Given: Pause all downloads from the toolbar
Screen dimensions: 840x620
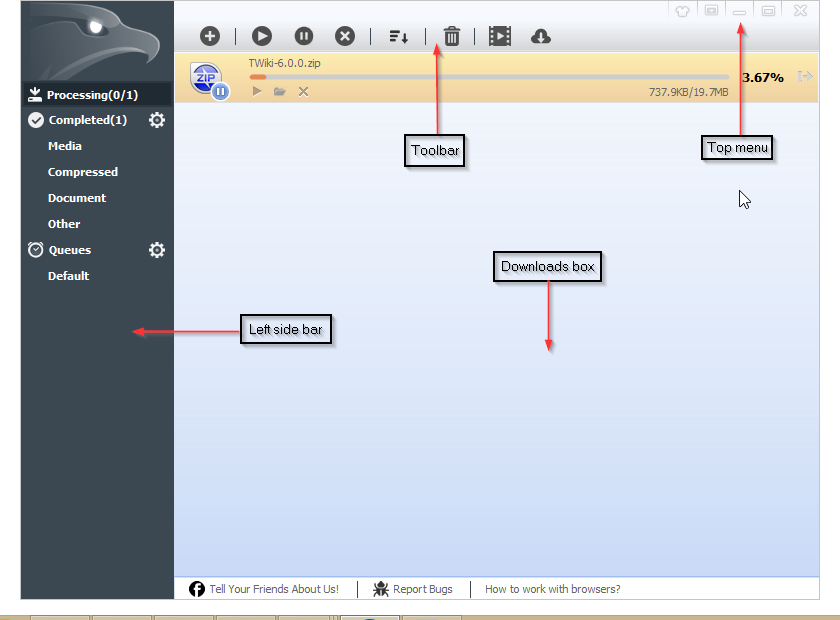Looking at the screenshot, I should (x=303, y=36).
